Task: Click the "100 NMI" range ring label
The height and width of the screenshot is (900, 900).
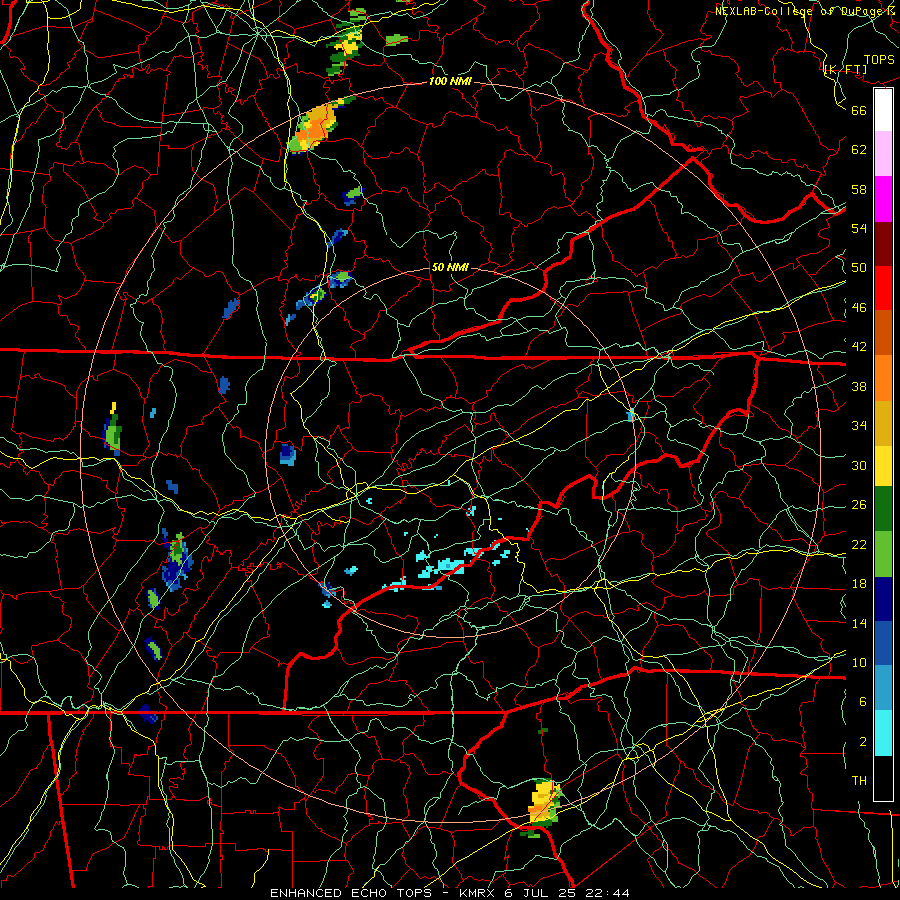Action: pos(450,82)
